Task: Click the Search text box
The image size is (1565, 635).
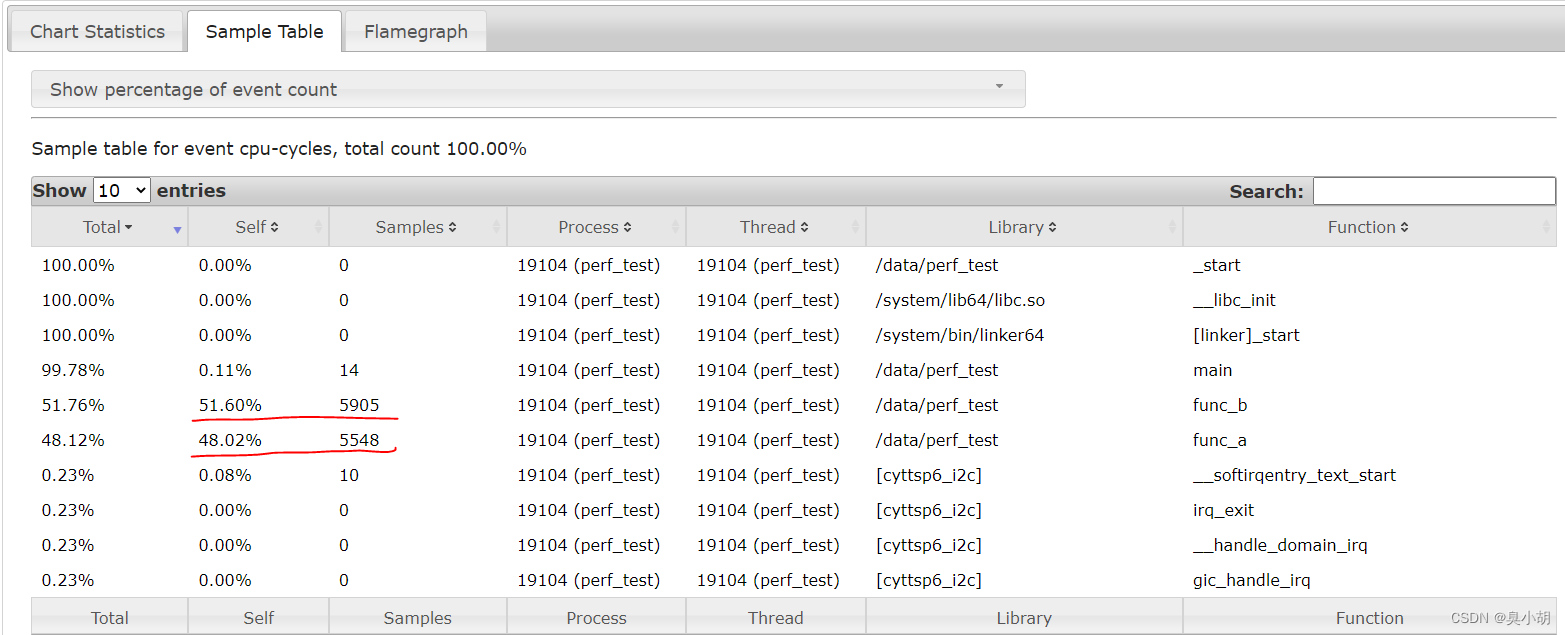Action: click(1434, 190)
